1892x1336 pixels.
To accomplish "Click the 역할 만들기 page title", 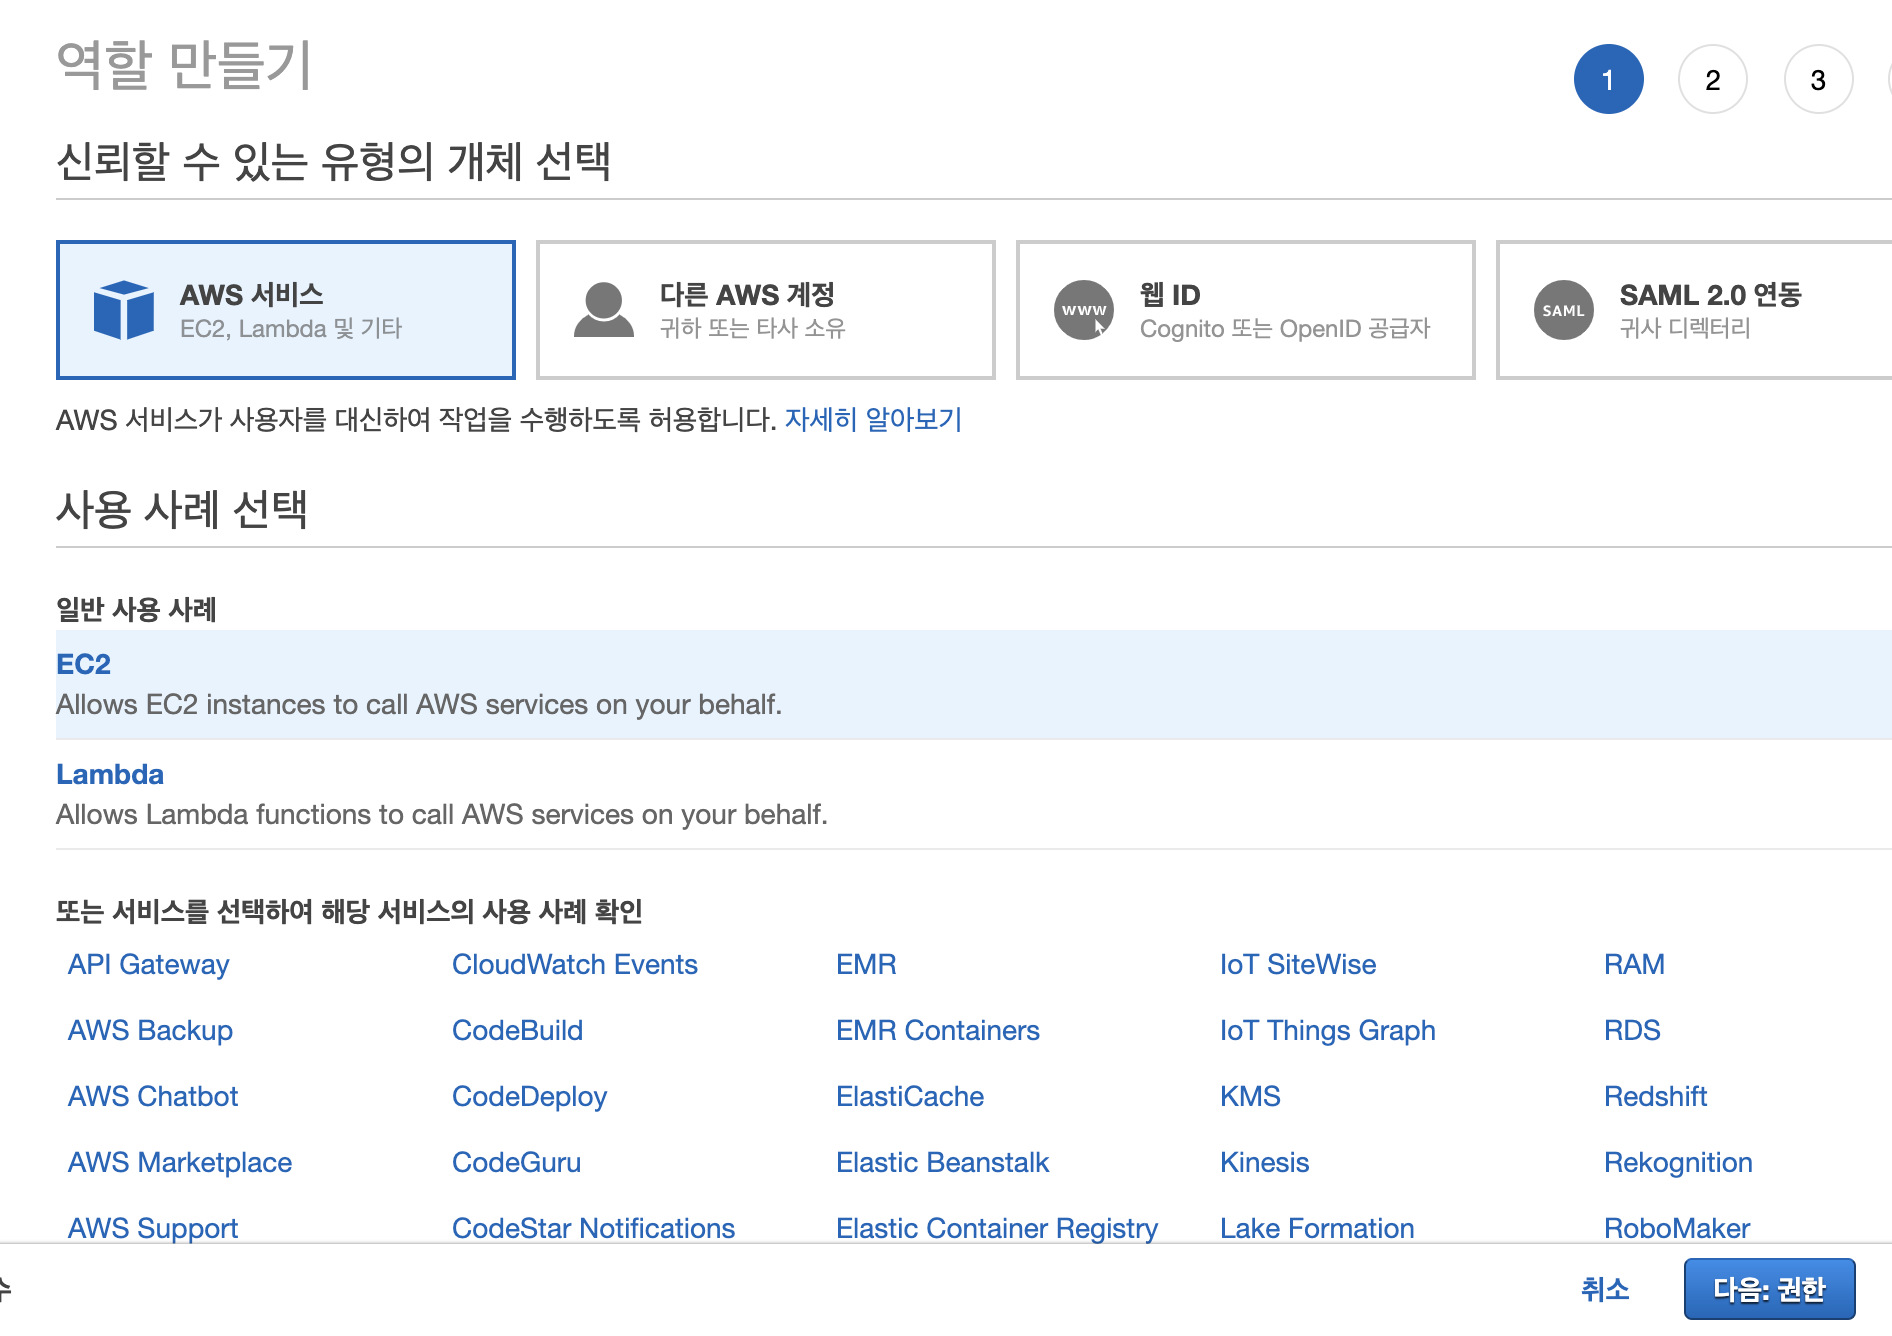I will click(x=184, y=66).
